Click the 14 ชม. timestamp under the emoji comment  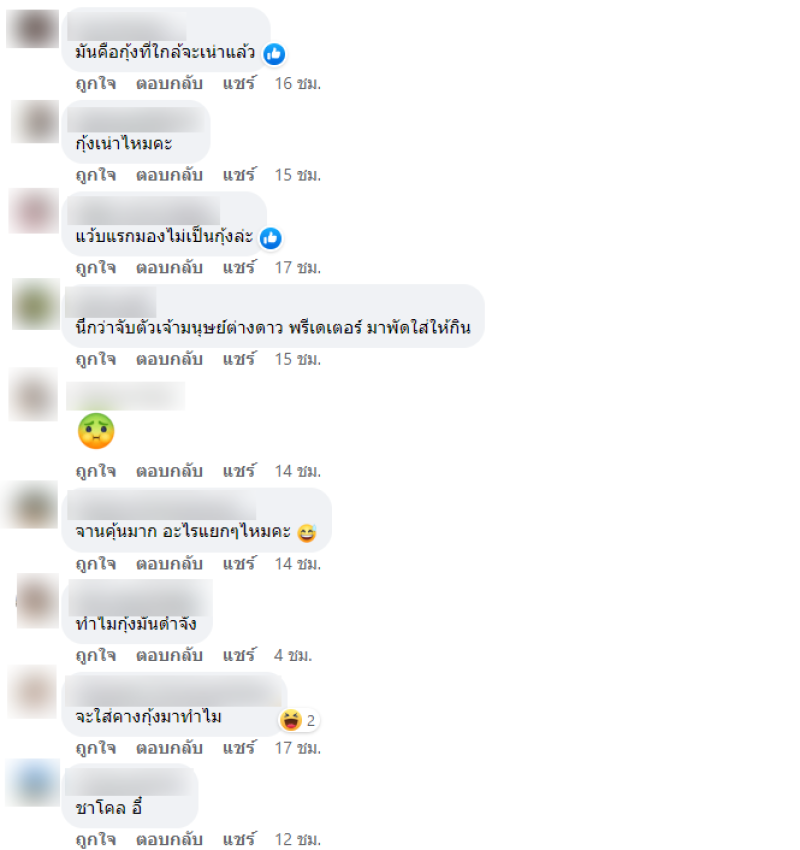tap(298, 471)
